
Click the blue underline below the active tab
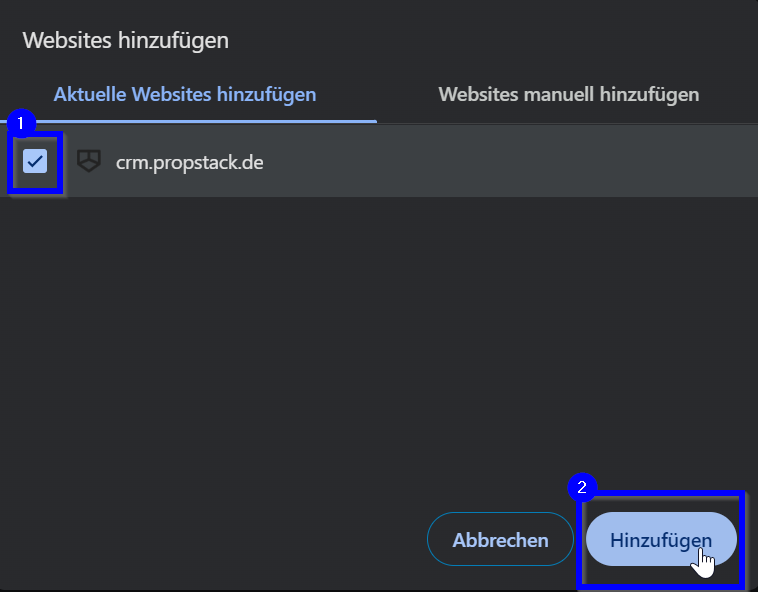[190, 121]
